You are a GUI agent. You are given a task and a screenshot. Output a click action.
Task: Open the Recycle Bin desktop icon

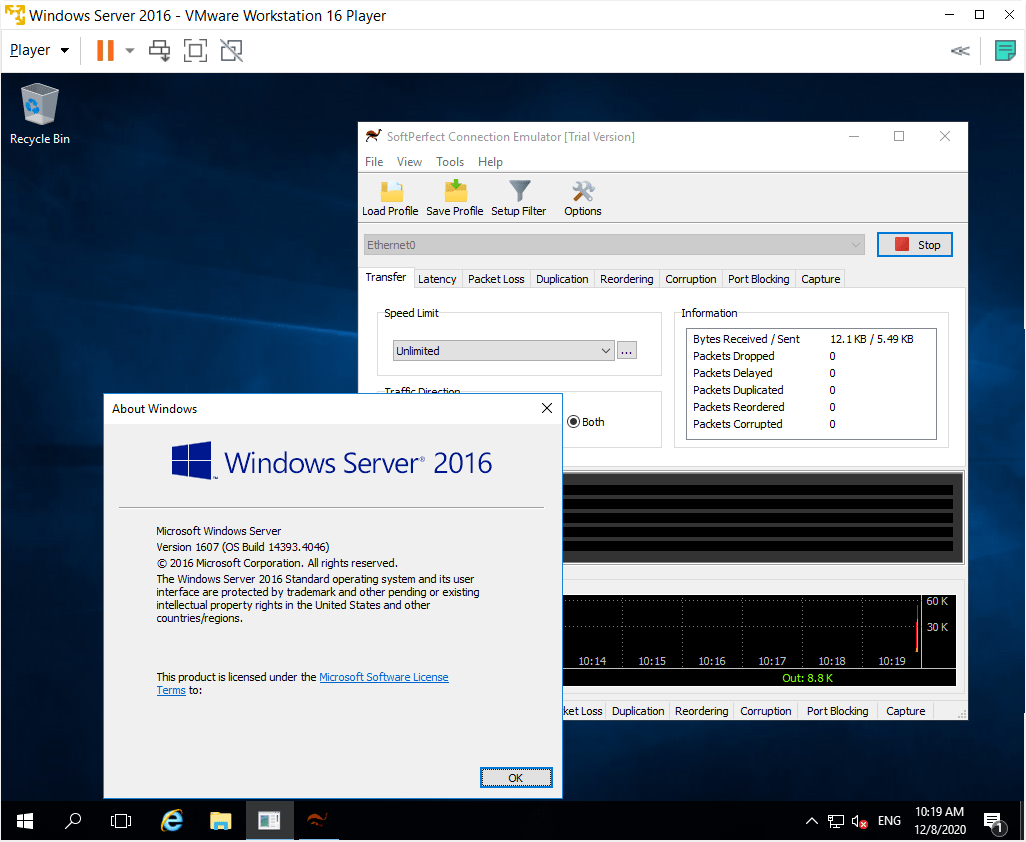point(40,114)
